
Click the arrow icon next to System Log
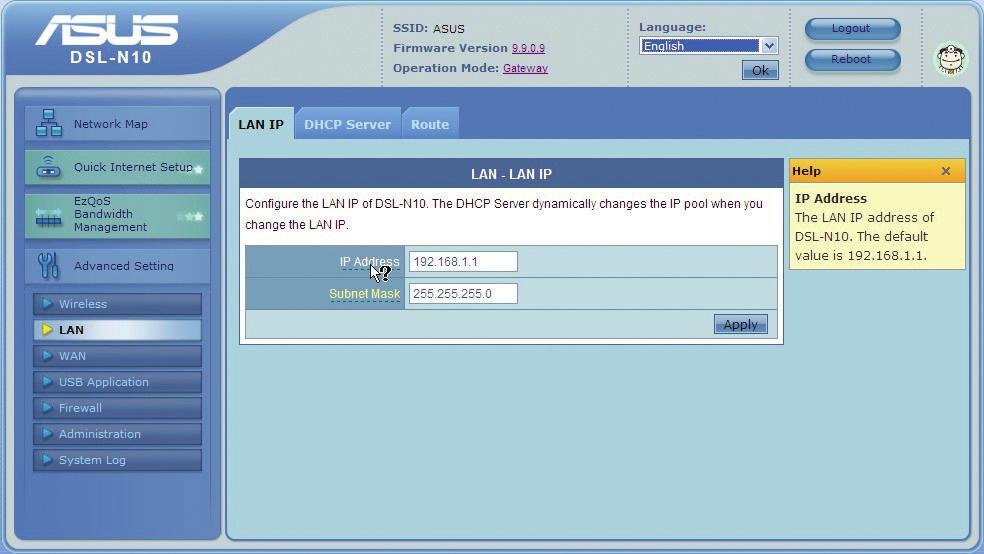(47, 460)
